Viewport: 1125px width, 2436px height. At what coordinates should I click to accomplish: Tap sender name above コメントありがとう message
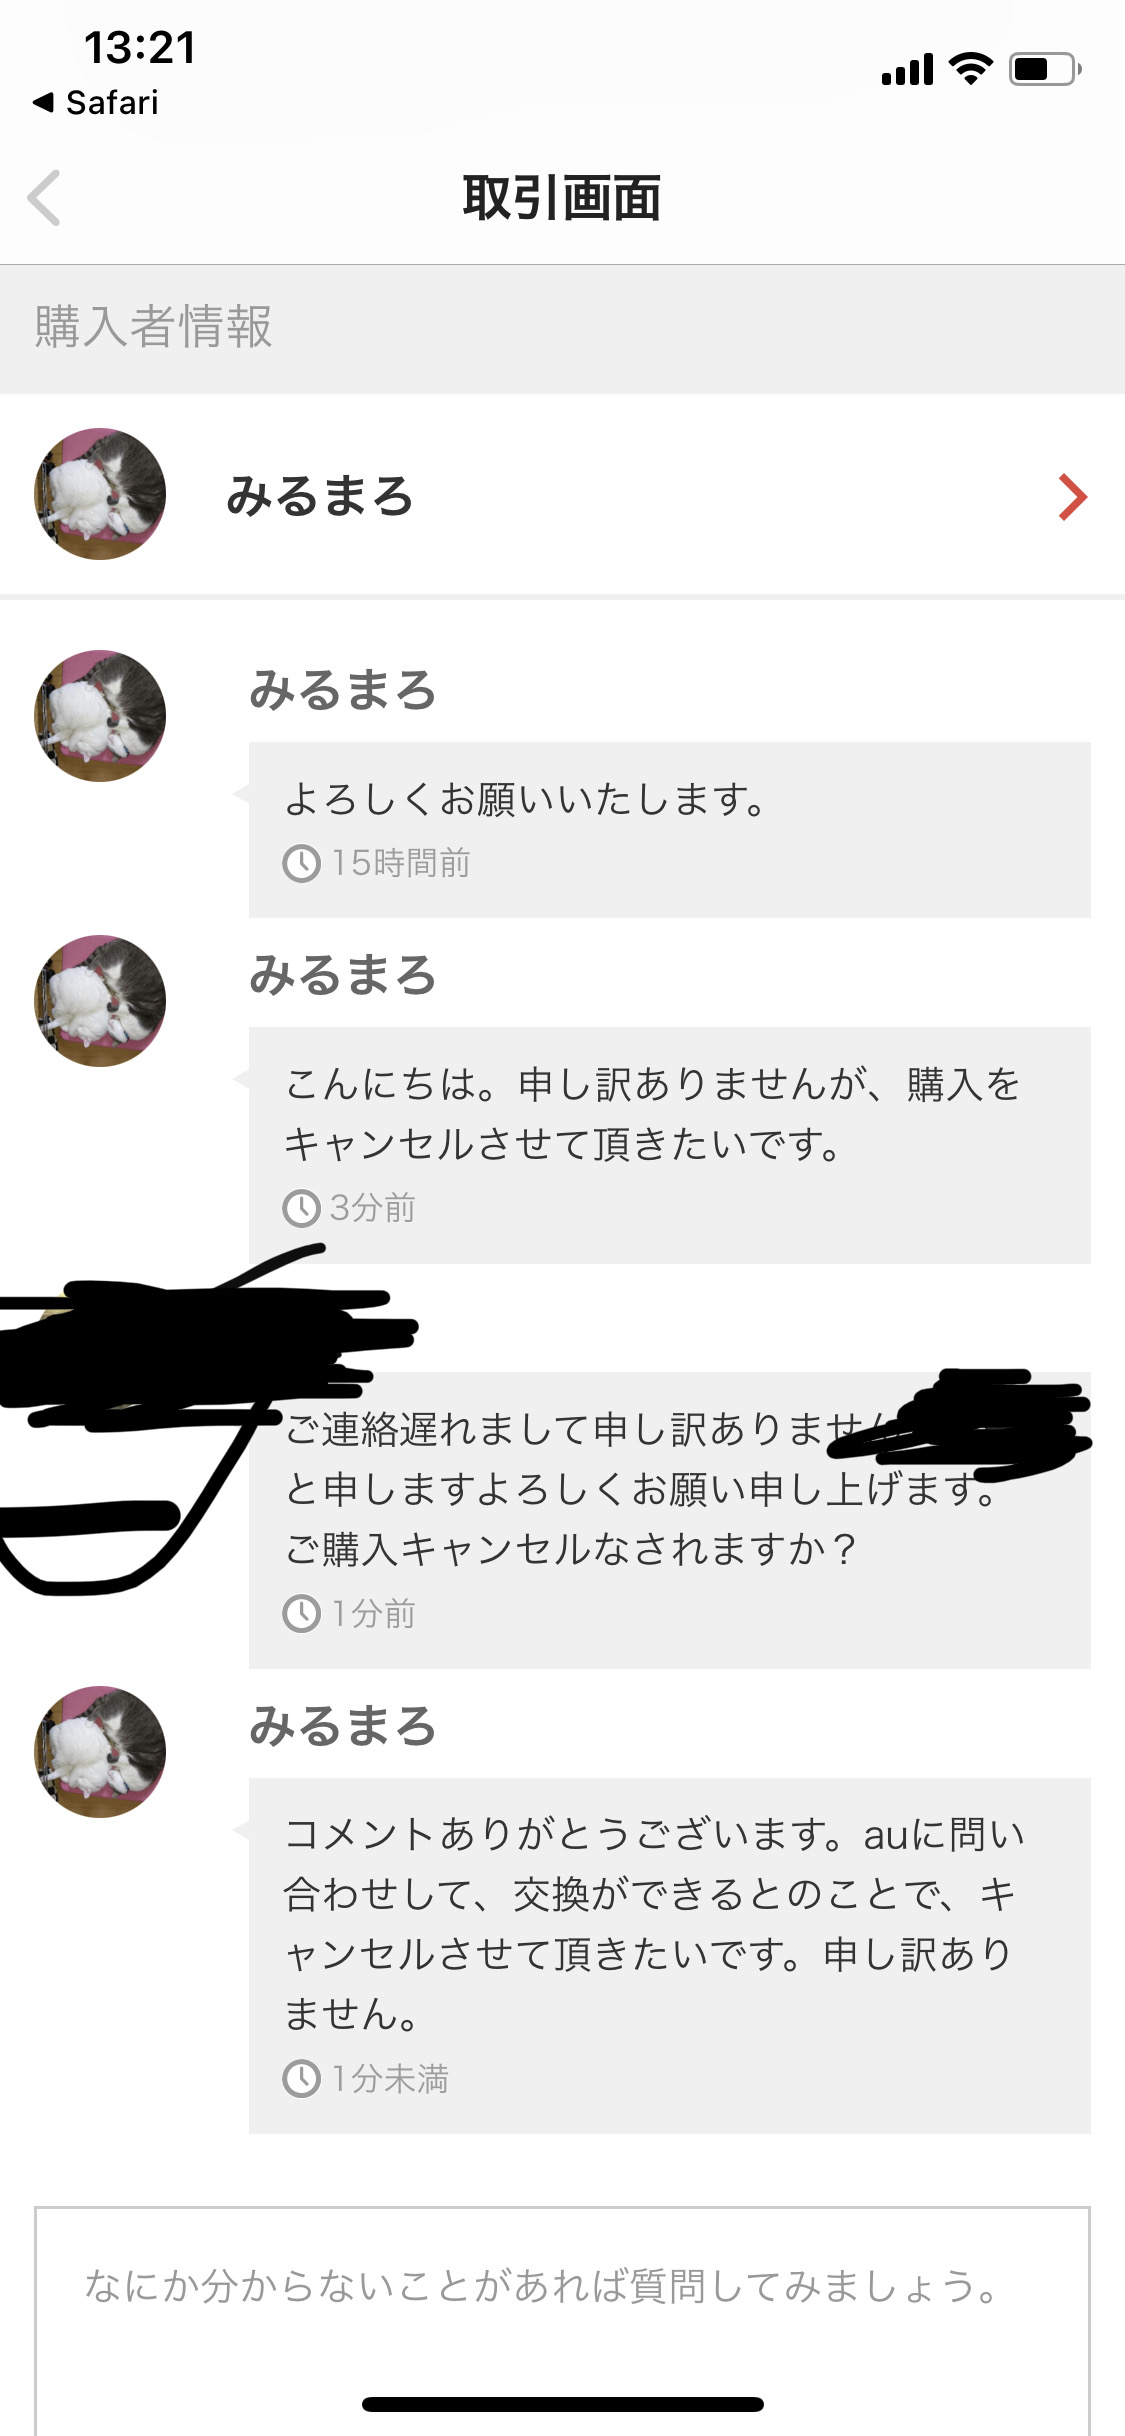343,1727
